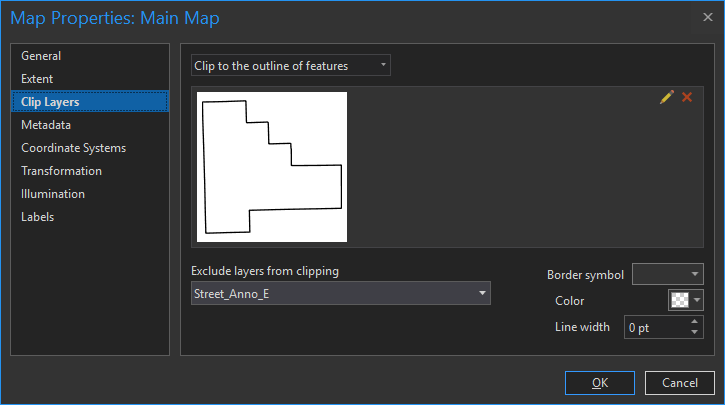Select the Clip Layers tab
The height and width of the screenshot is (405, 725).
50,102
